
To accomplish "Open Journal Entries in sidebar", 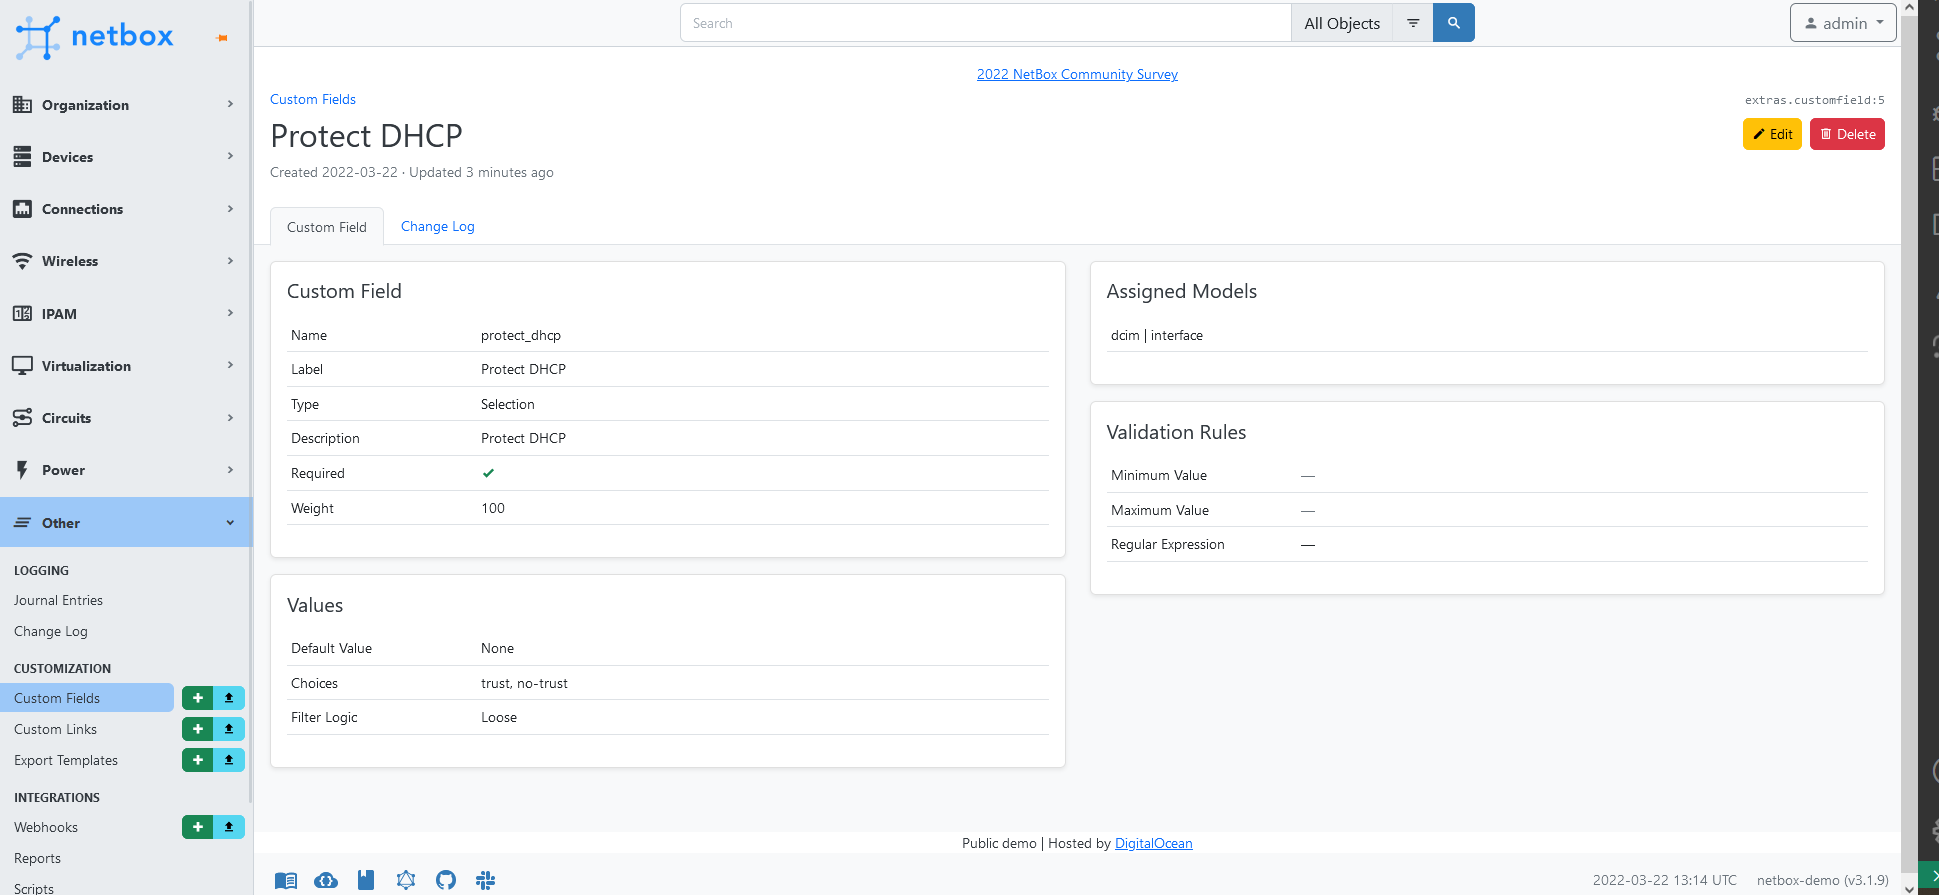I will point(58,600).
